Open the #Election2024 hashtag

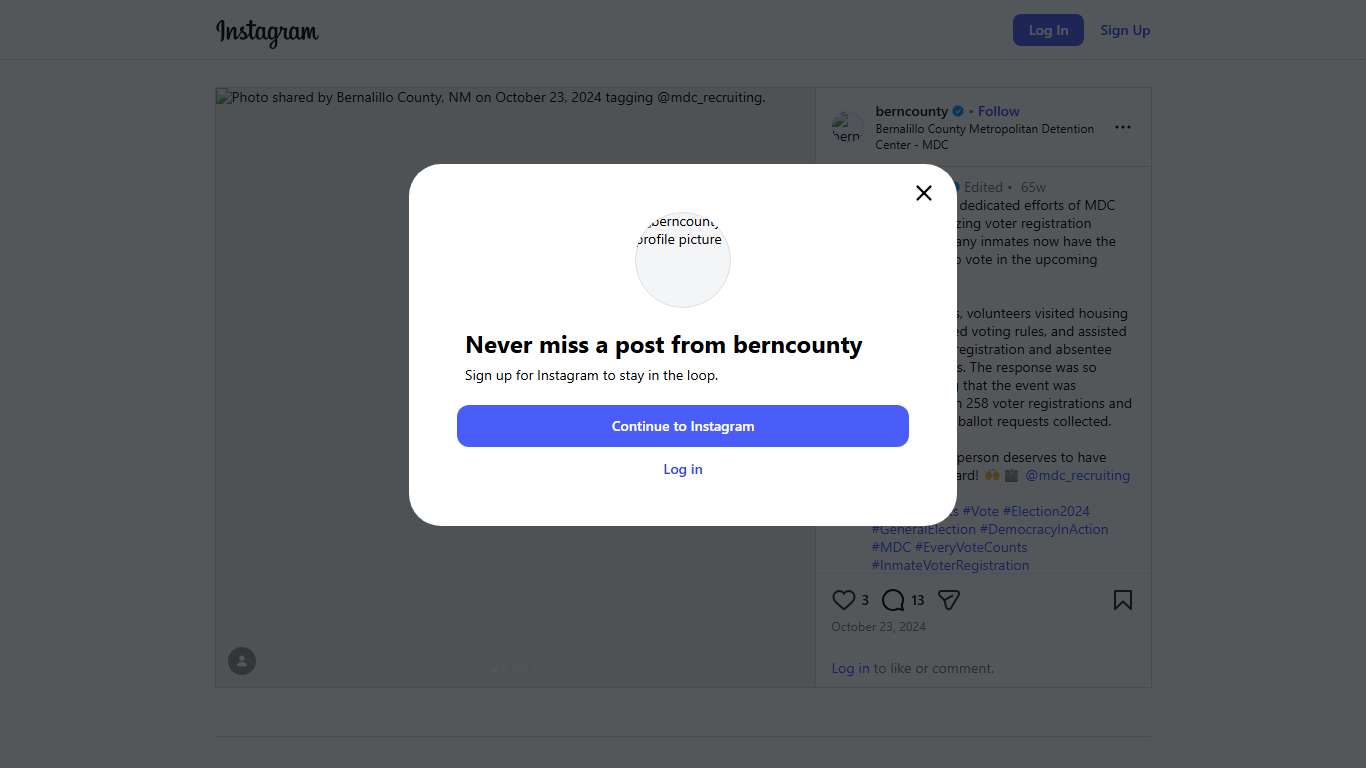(1046, 511)
